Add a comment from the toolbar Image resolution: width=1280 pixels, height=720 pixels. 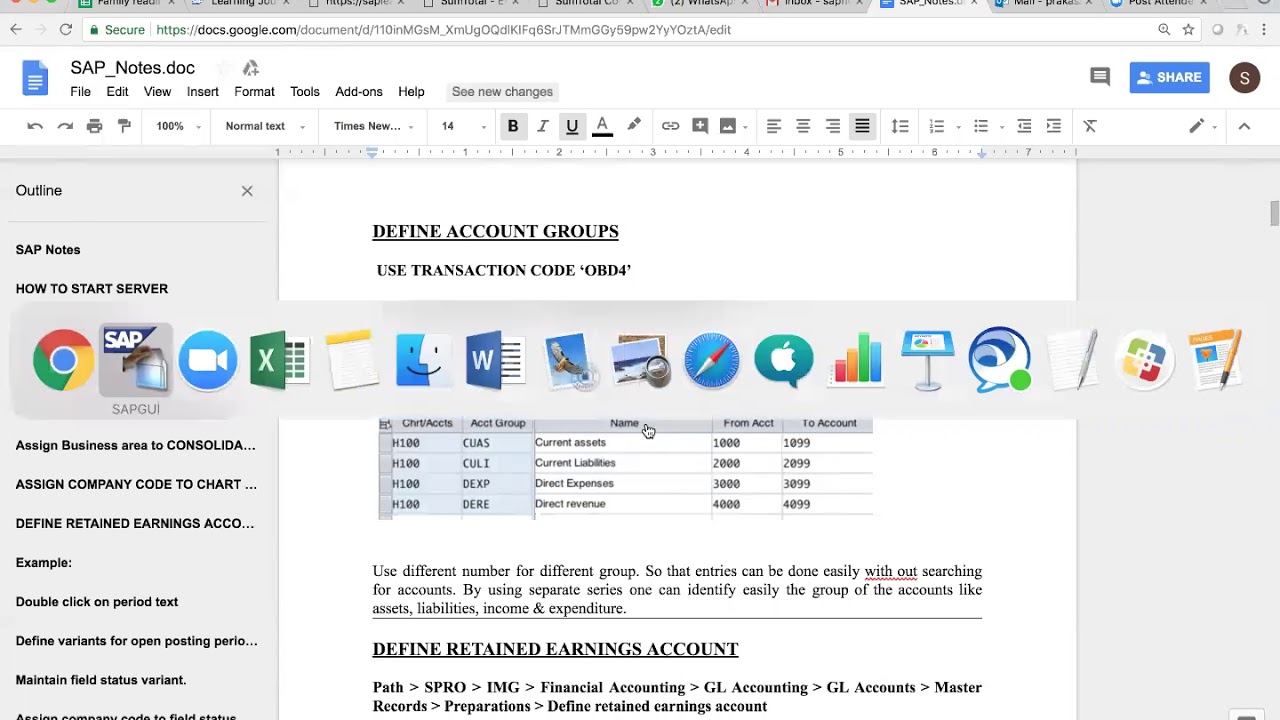tap(700, 126)
